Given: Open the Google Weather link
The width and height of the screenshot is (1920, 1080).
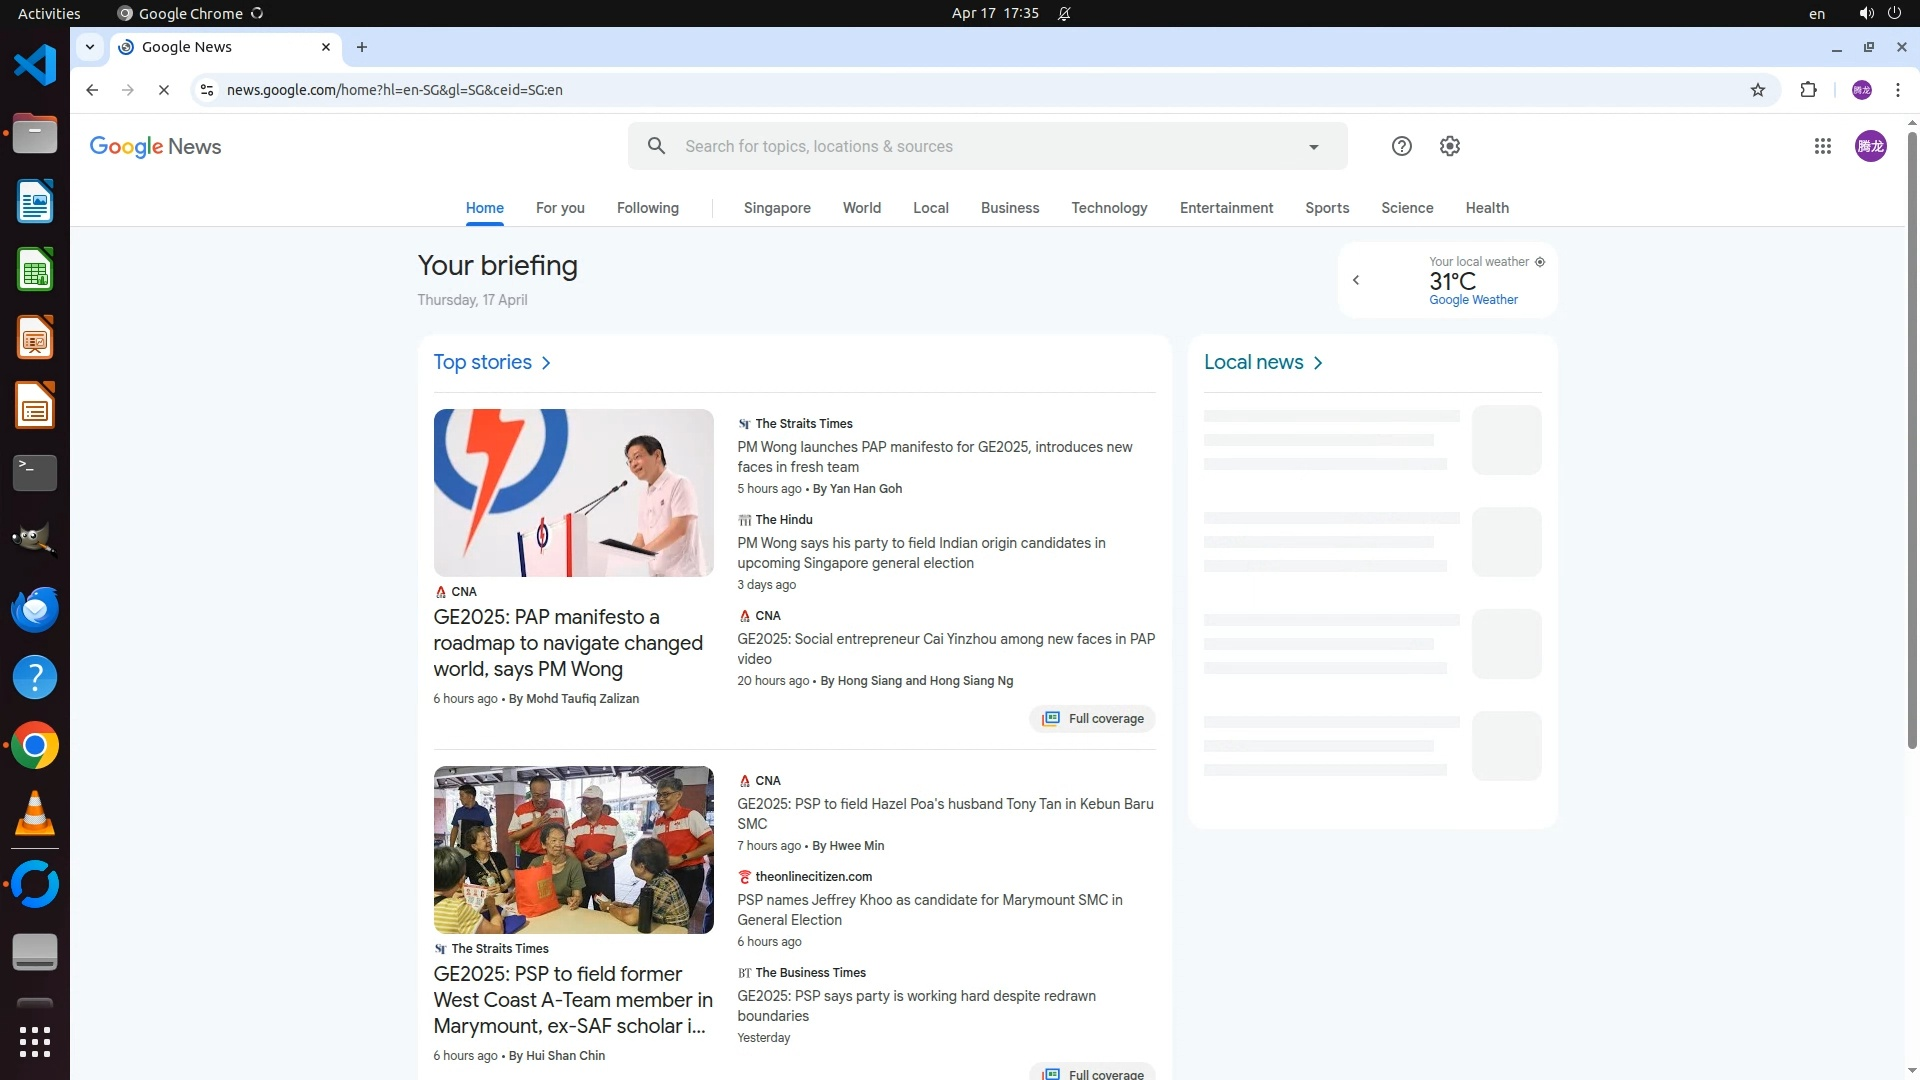Looking at the screenshot, I should [1473, 300].
